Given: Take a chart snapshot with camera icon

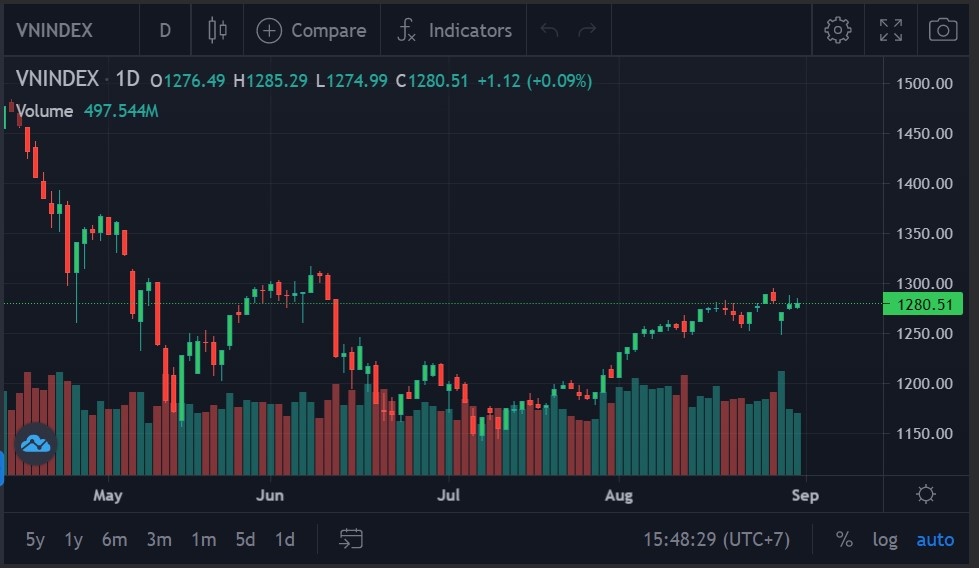Looking at the screenshot, I should coord(943,30).
